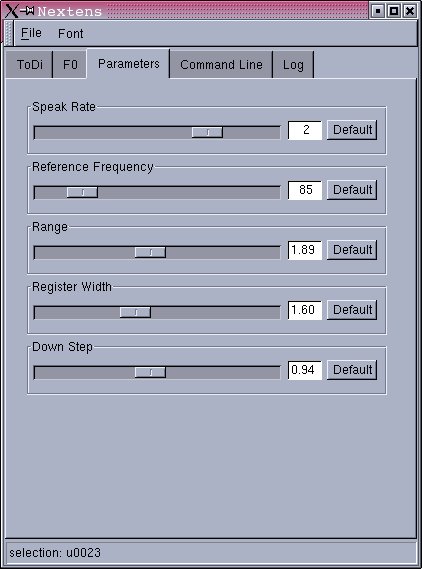The width and height of the screenshot is (422, 569).
Task: Click the Speak Rate value box showing 2
Action: click(x=305, y=130)
